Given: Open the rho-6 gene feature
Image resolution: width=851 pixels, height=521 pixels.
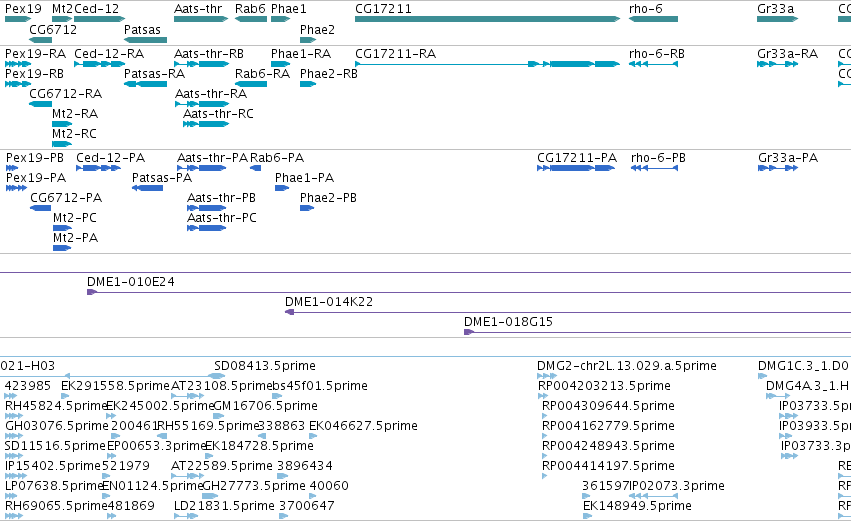Looking at the screenshot, I should click(653, 19).
